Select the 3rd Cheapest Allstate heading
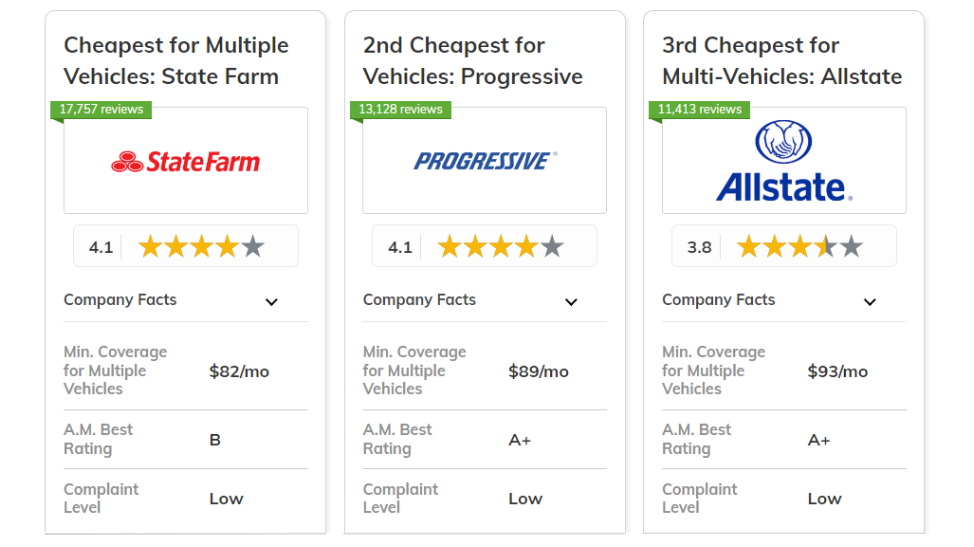The height and width of the screenshot is (547, 974). pos(782,61)
